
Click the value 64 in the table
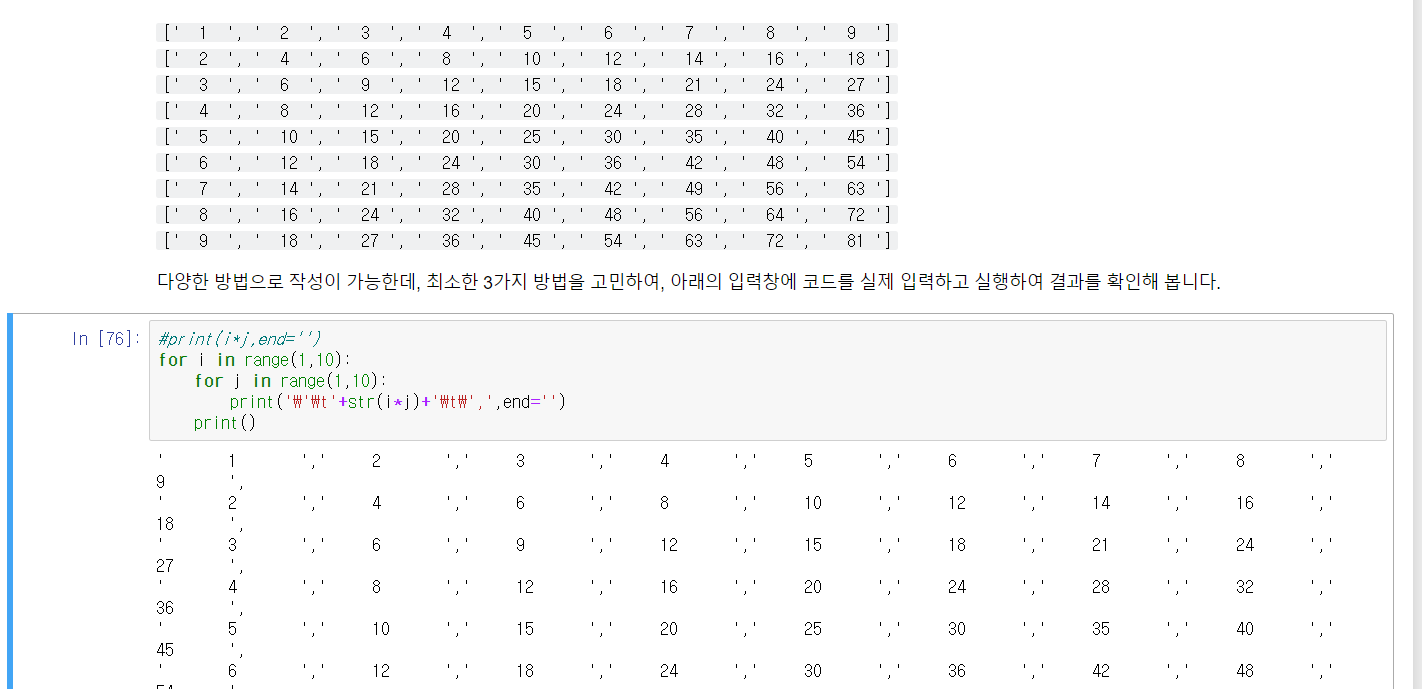(x=775, y=215)
